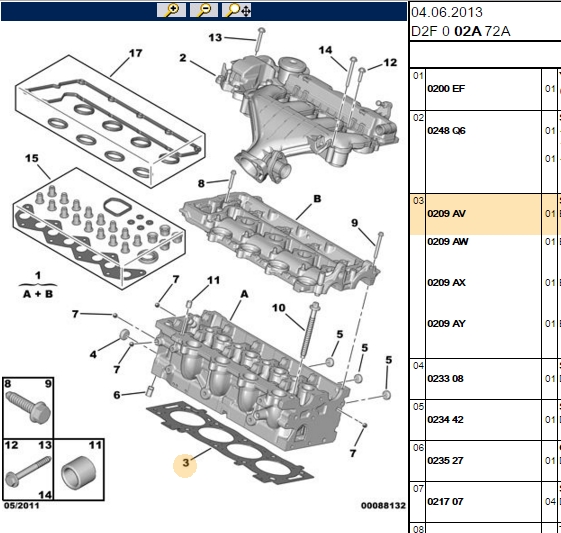Click bolt thumbnail labeled 8 and 9
561x533 pixels.
click(28, 408)
